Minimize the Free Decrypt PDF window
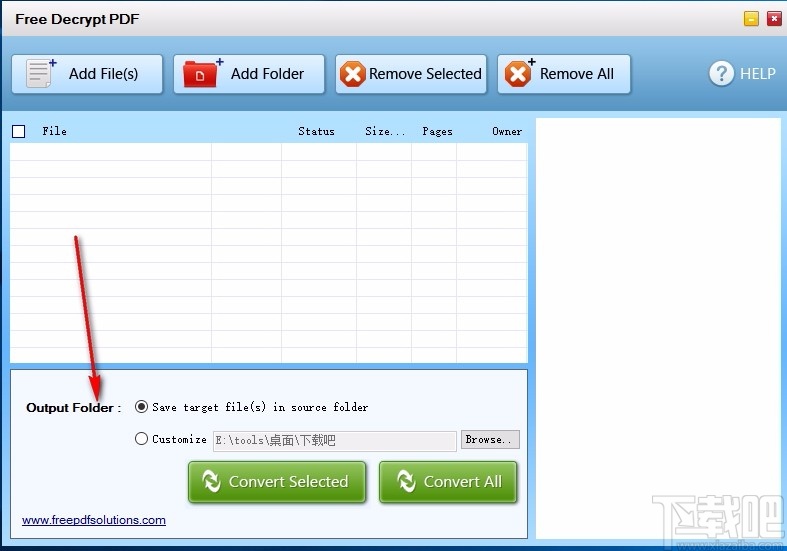This screenshot has width=787, height=551. [751, 19]
